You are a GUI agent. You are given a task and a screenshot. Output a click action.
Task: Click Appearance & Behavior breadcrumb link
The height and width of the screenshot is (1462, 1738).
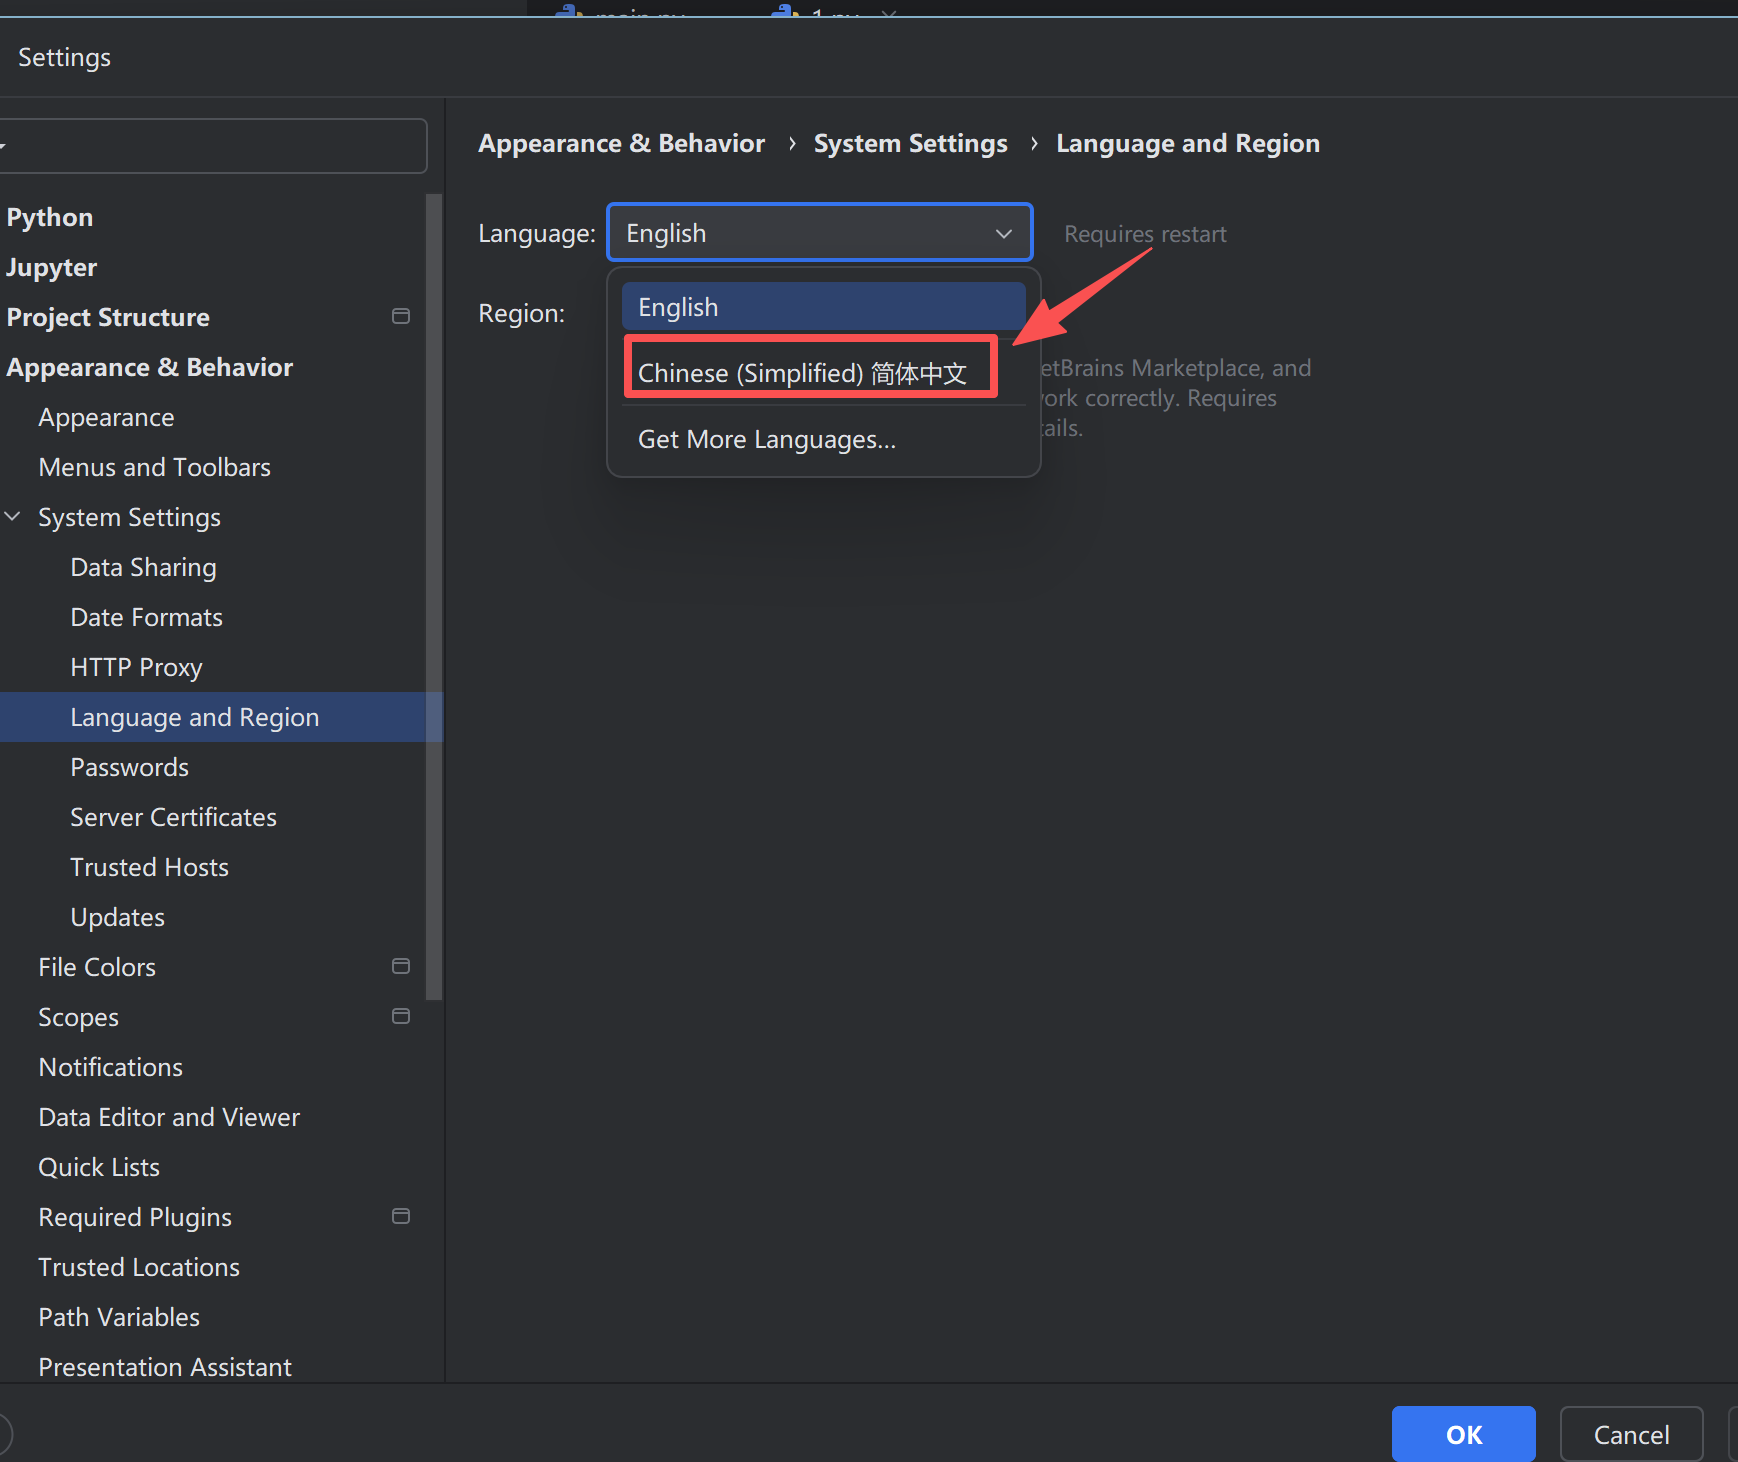click(621, 144)
